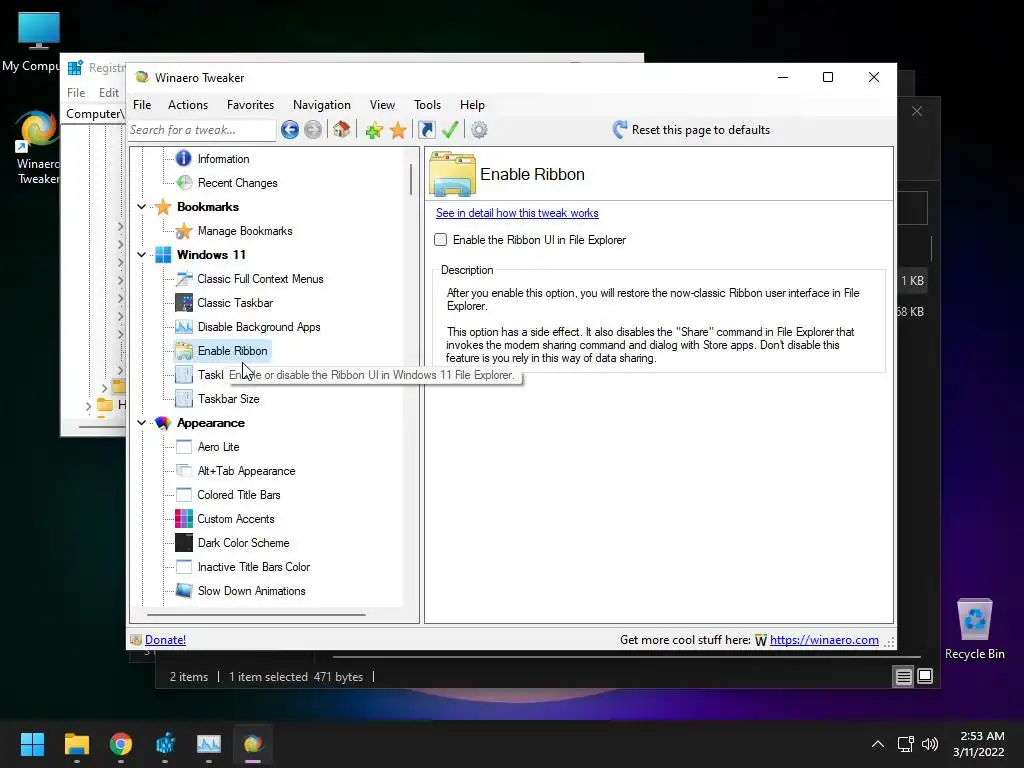Add bookmark with green-plus star icon
The image size is (1024, 768).
[x=374, y=130]
